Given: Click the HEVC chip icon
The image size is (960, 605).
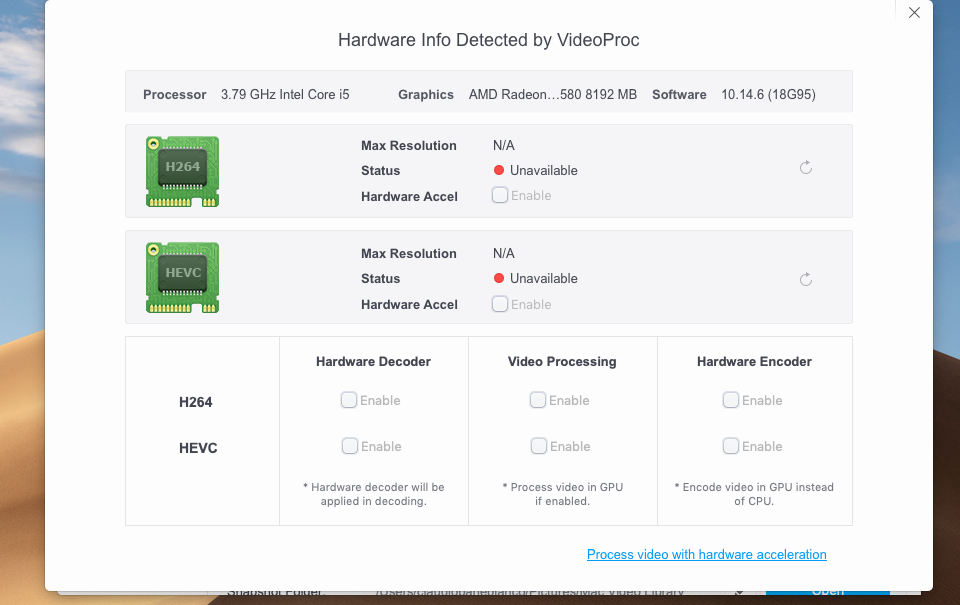Looking at the screenshot, I should 182,277.
